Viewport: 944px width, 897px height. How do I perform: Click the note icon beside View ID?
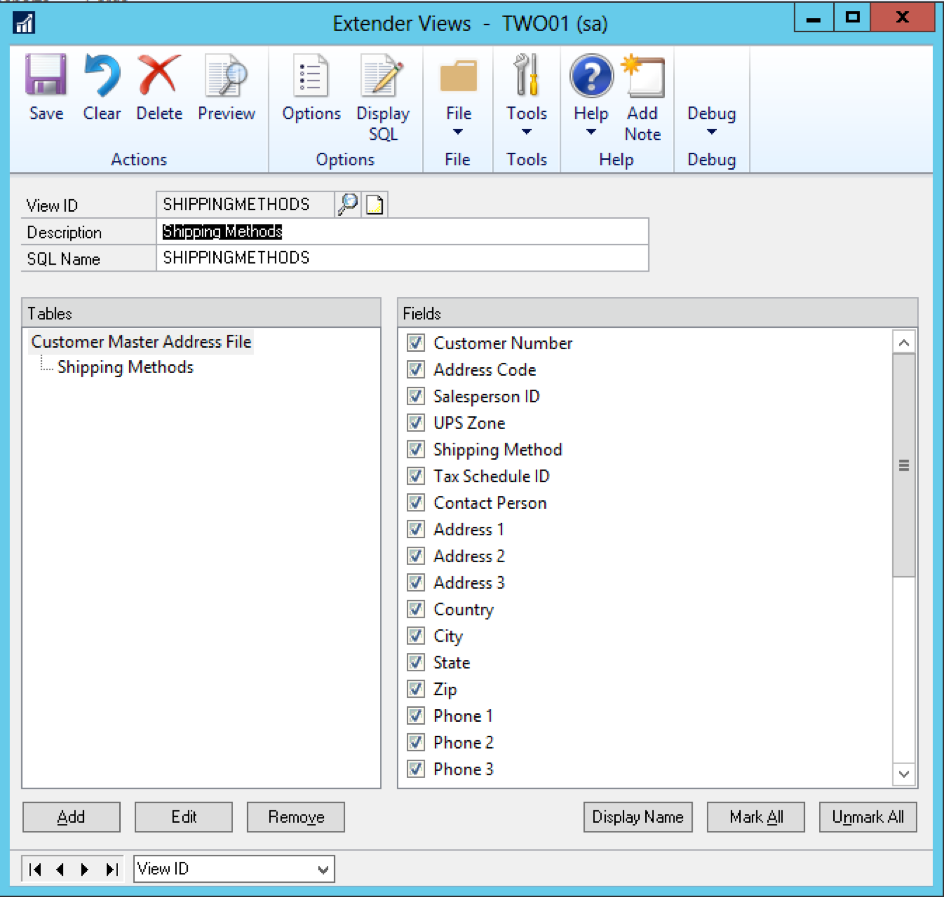point(375,205)
